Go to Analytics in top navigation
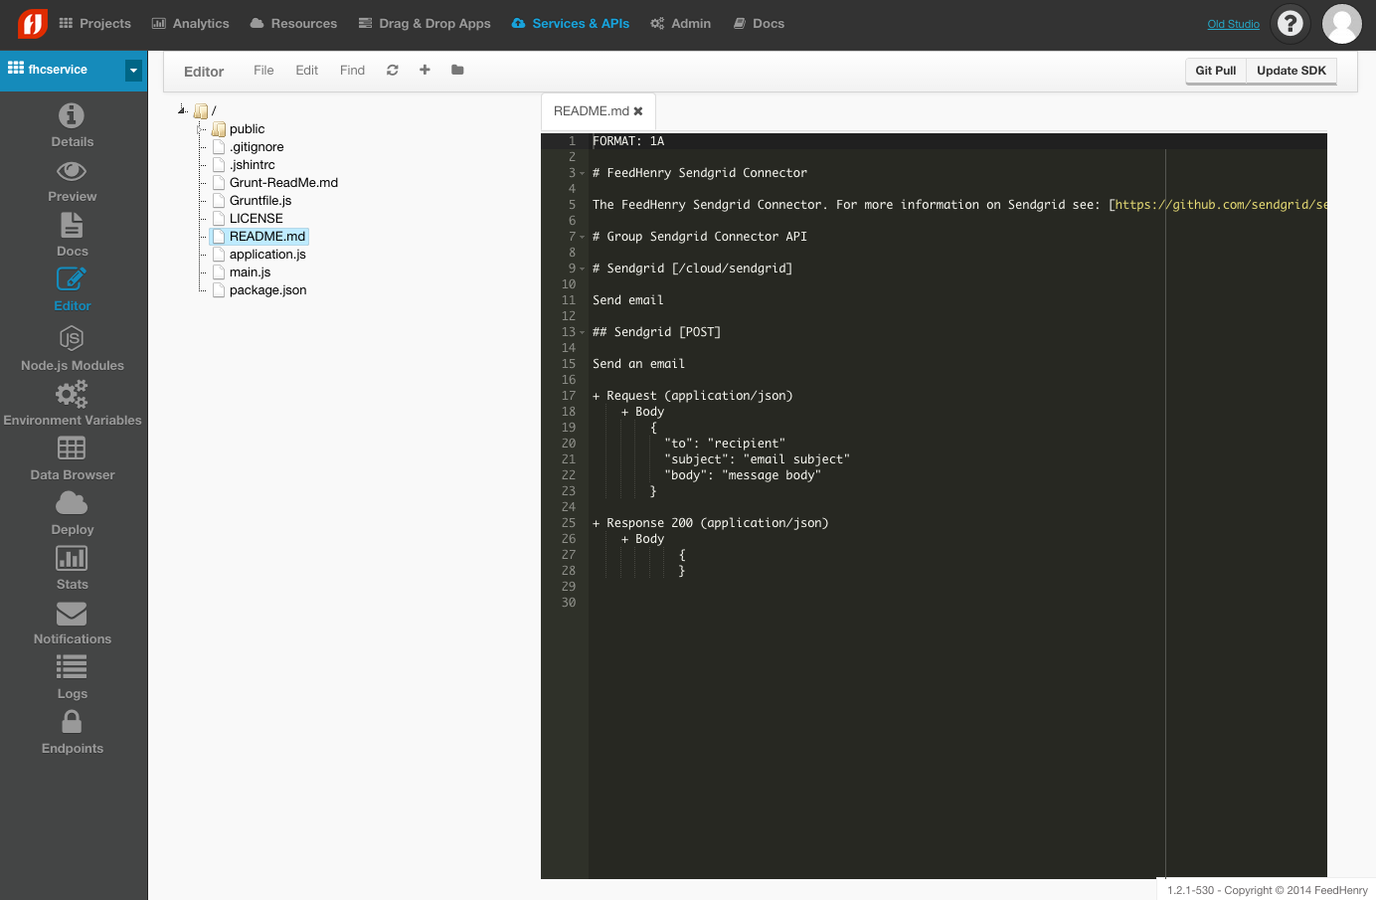 point(190,23)
